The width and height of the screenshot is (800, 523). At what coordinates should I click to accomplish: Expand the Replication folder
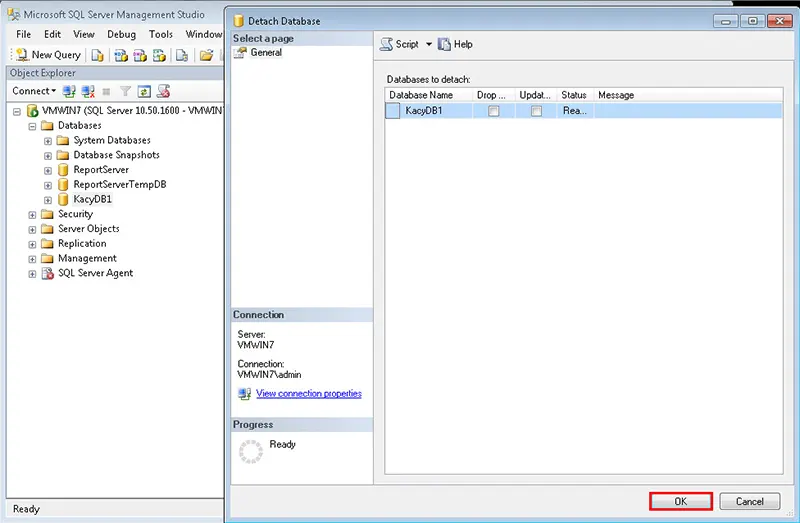(x=32, y=244)
